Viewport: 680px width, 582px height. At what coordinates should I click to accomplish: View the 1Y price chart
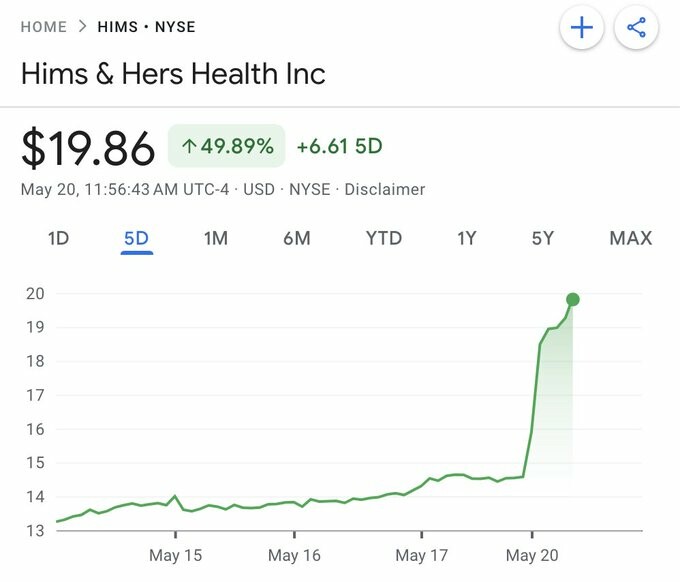click(467, 238)
